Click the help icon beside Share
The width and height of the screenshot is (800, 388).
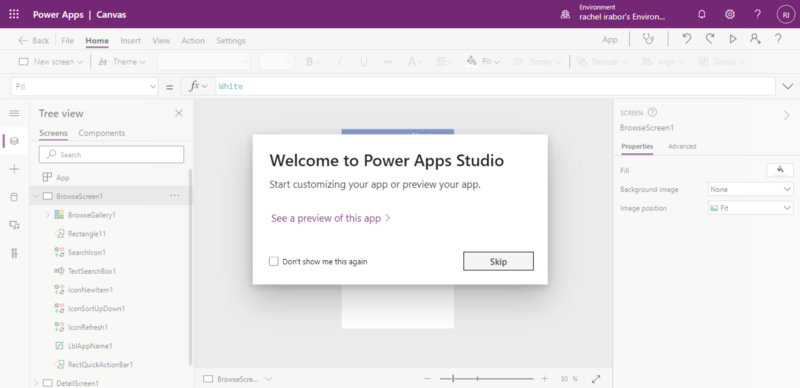[x=778, y=39]
